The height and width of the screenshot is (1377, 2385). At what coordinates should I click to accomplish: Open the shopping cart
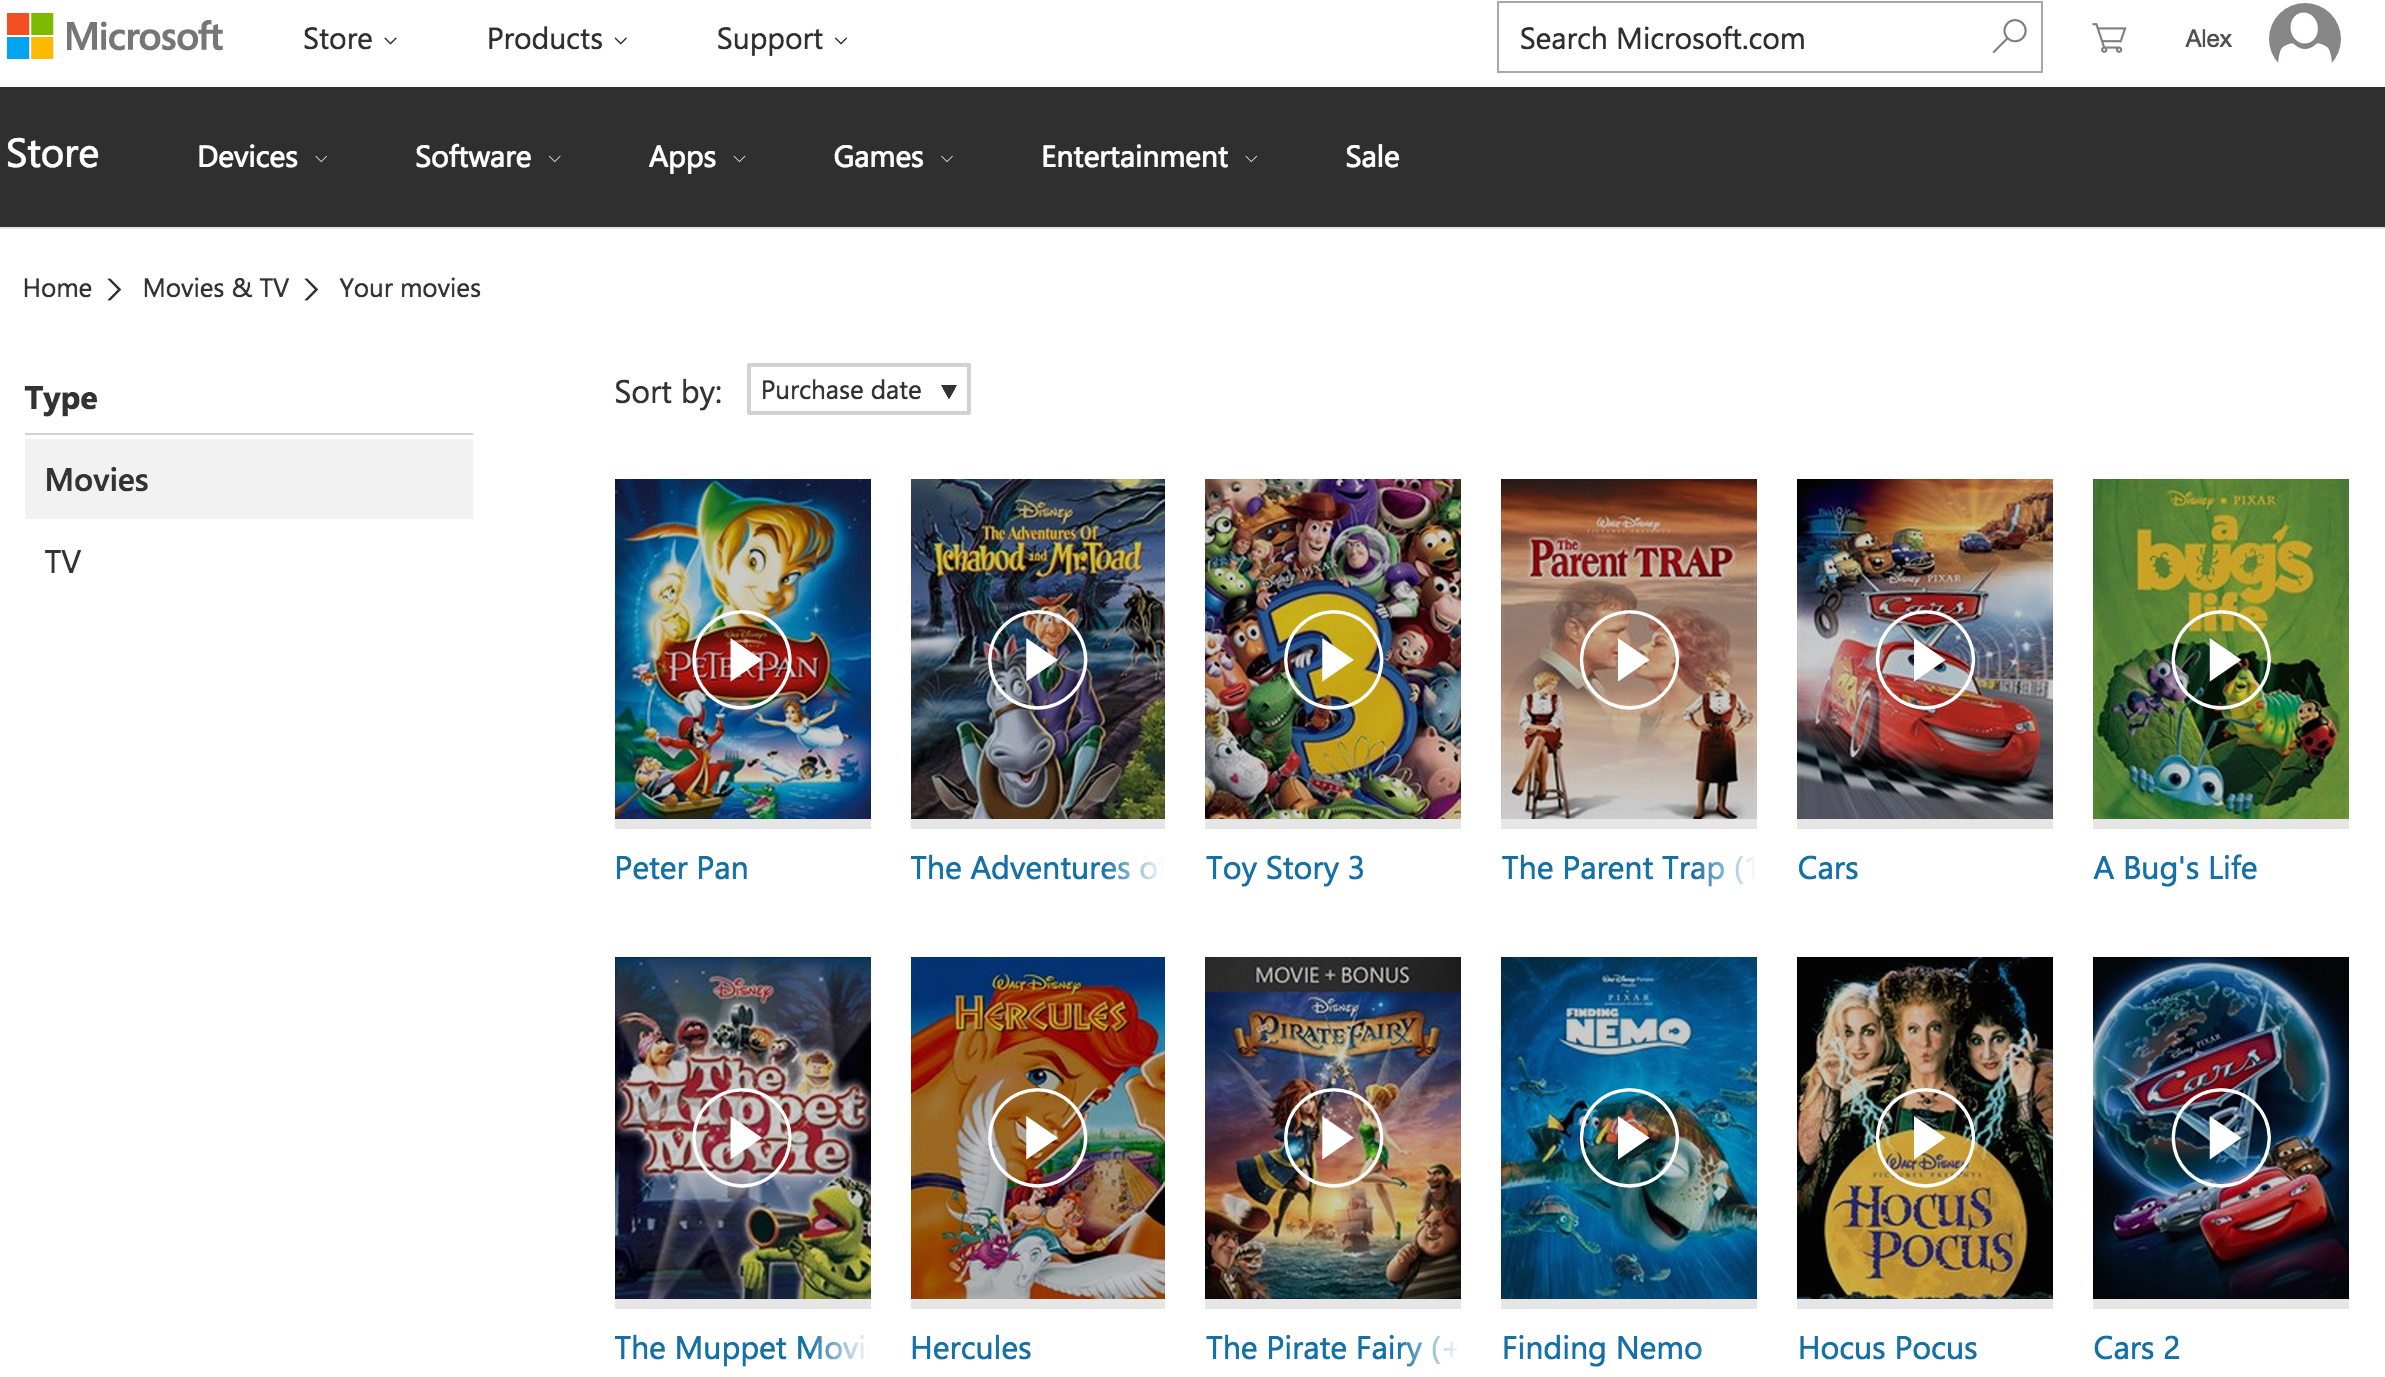click(x=2108, y=38)
